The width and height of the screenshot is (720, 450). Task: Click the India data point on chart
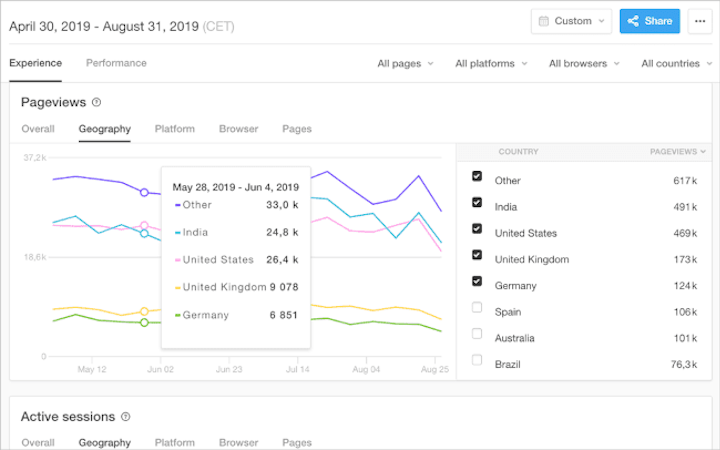click(x=144, y=234)
